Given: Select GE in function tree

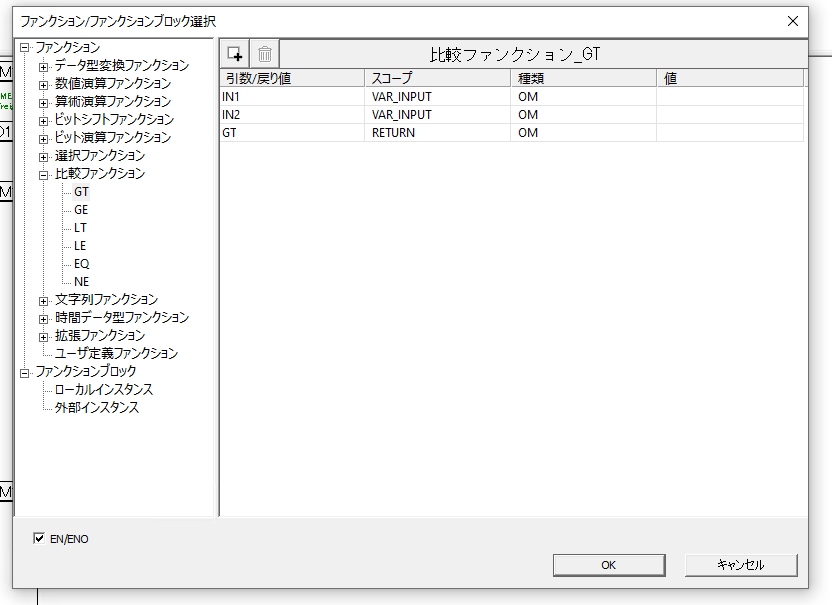Looking at the screenshot, I should [x=81, y=210].
